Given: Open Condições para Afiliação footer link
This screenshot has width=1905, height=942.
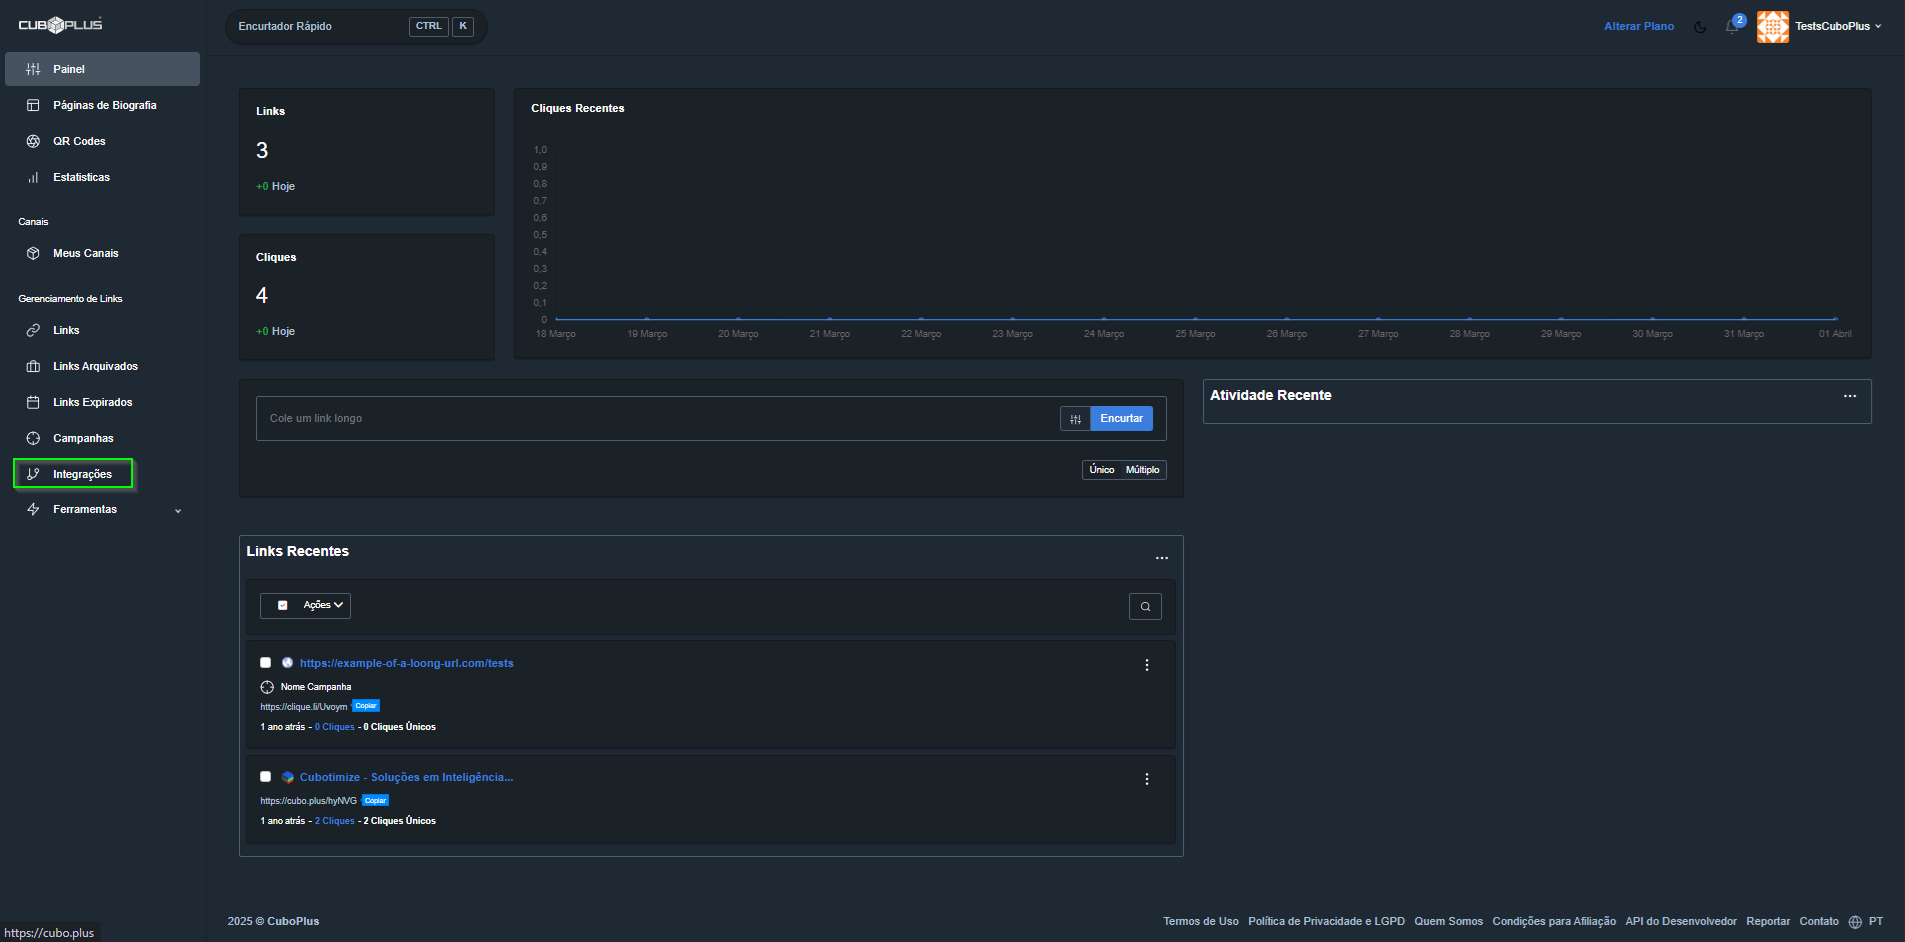Looking at the screenshot, I should pos(1554,922).
